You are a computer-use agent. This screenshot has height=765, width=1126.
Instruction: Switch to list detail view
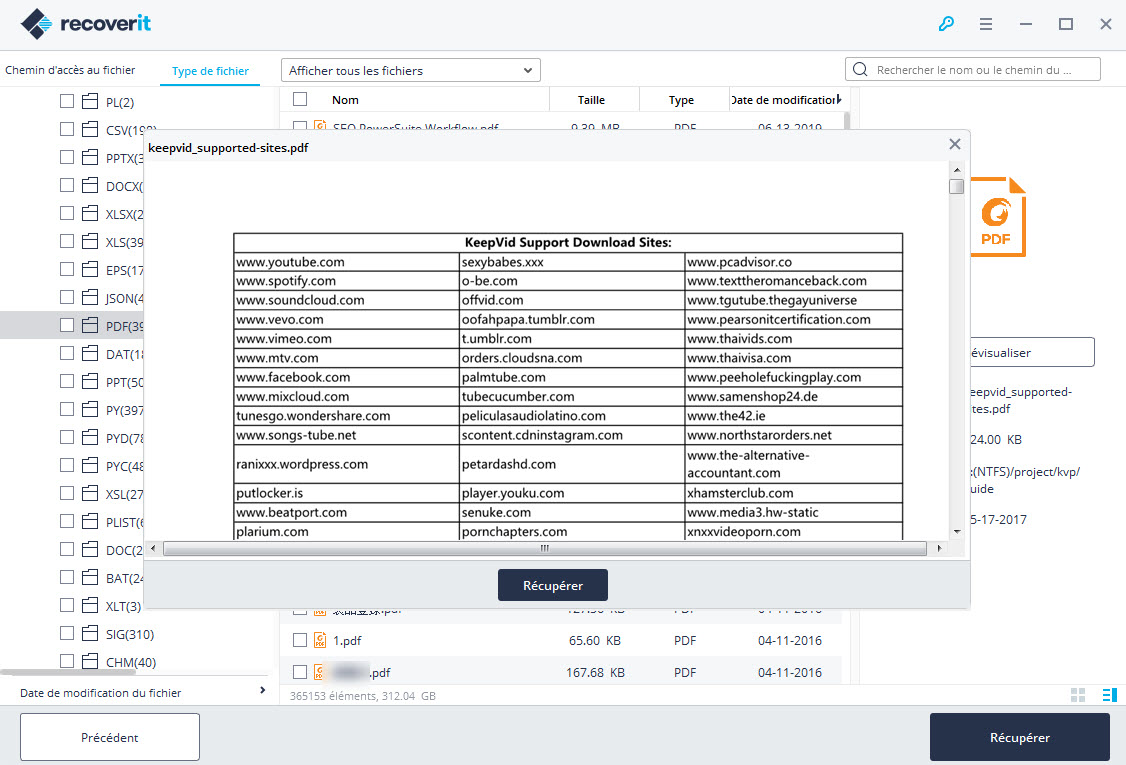[x=1109, y=695]
